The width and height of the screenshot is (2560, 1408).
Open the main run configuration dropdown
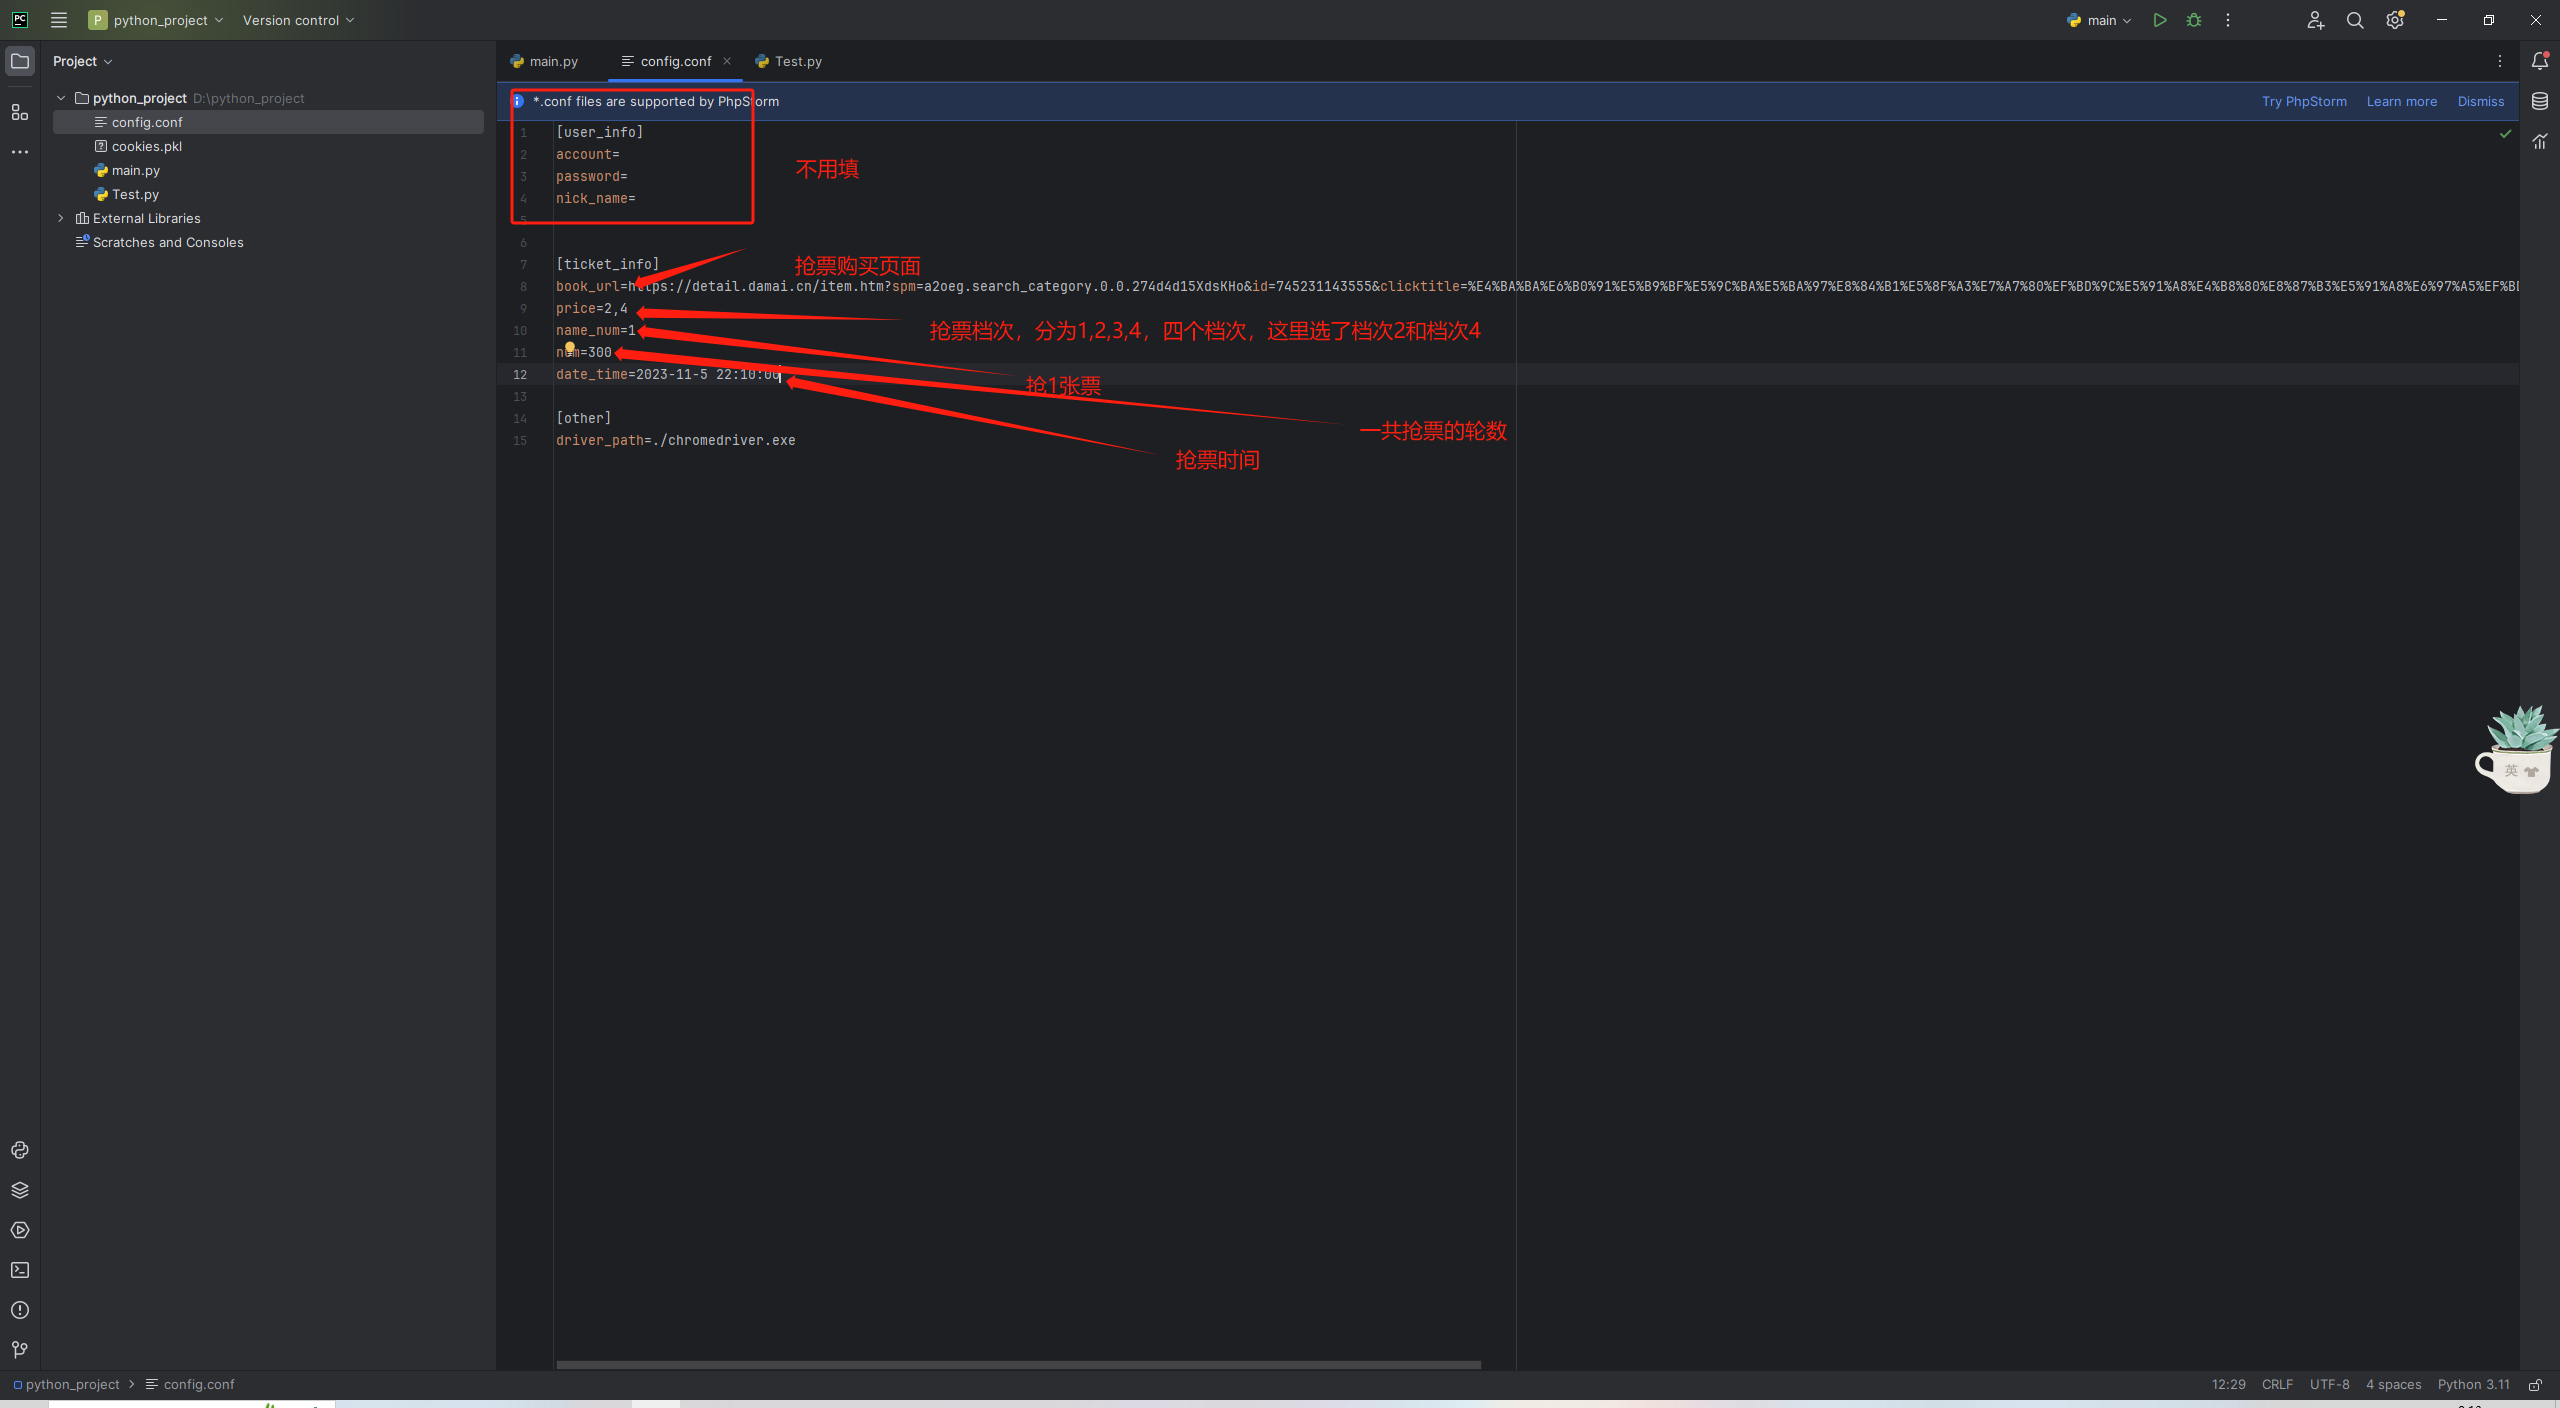pyautogui.click(x=2100, y=20)
